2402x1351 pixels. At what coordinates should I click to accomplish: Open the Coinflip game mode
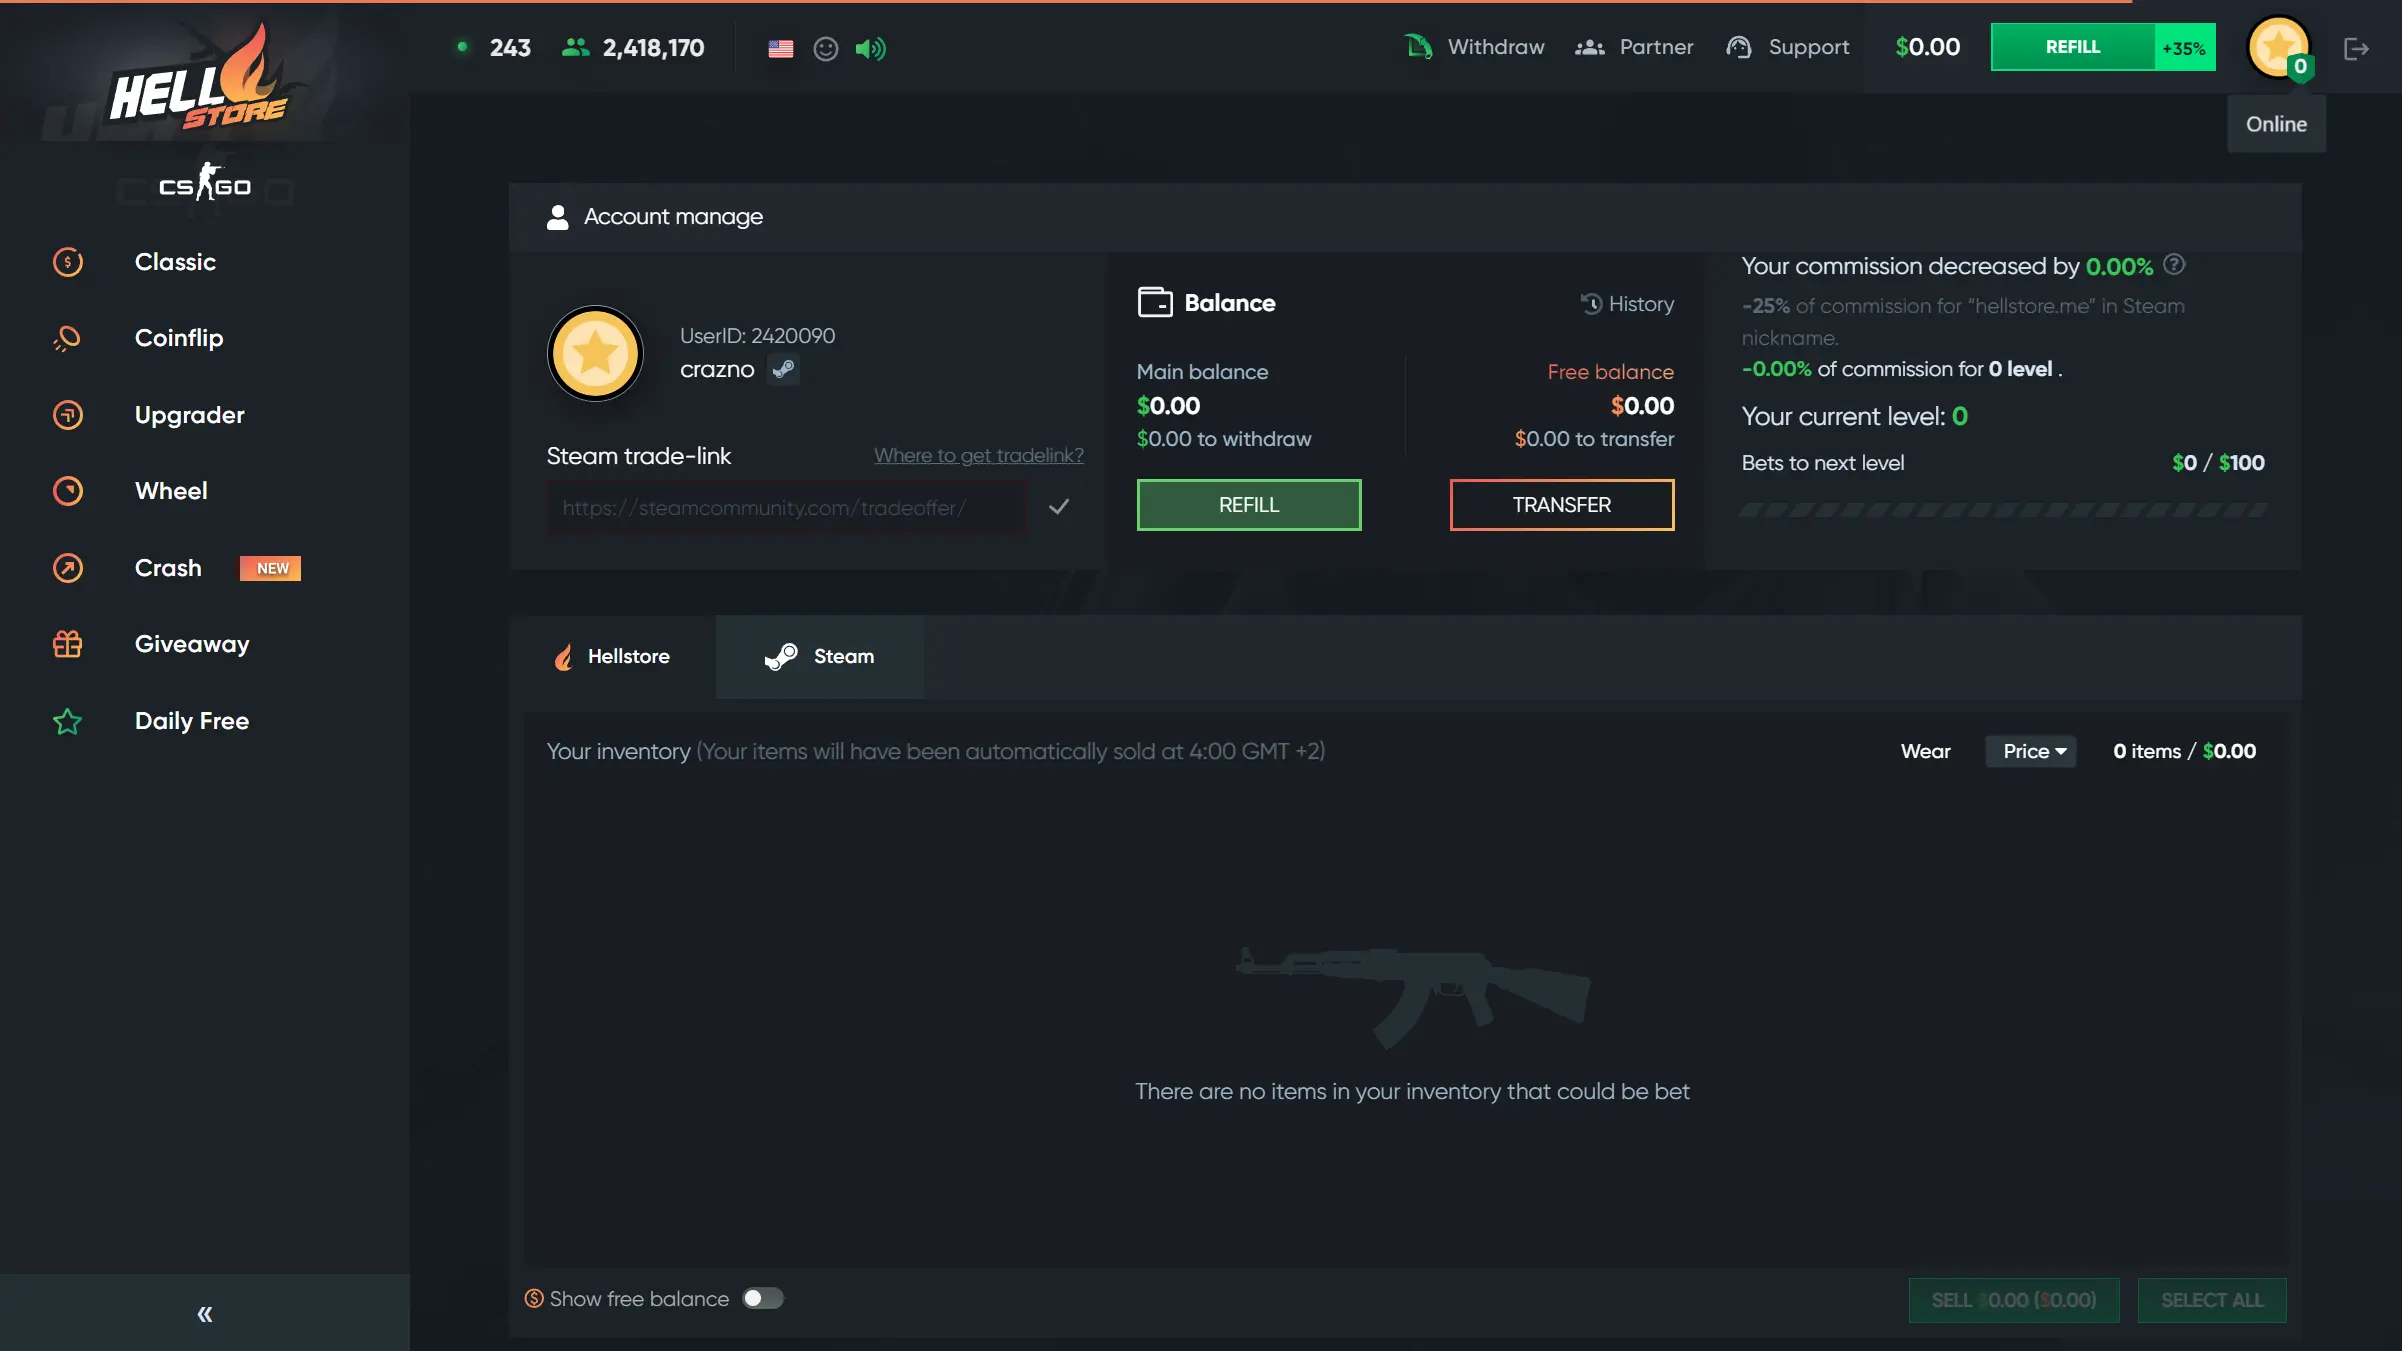point(179,338)
